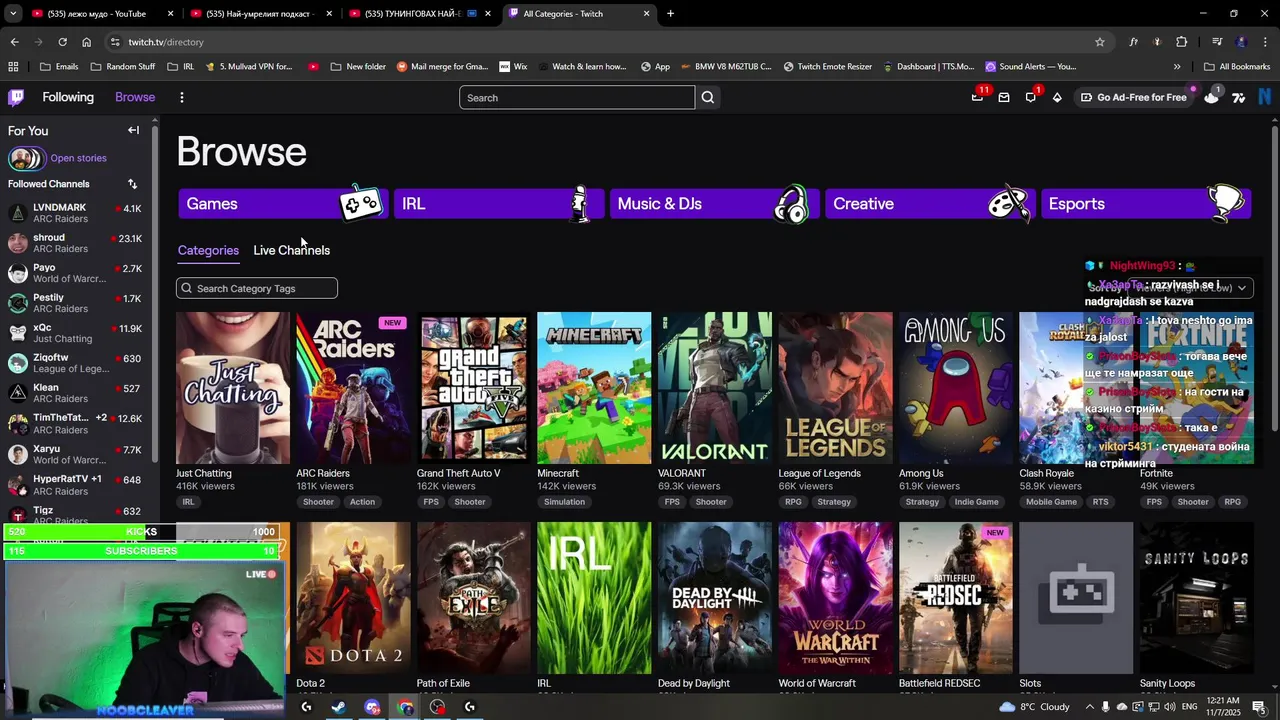Show more bookmarks with the double chevron
The image size is (1280, 720).
click(x=1177, y=67)
